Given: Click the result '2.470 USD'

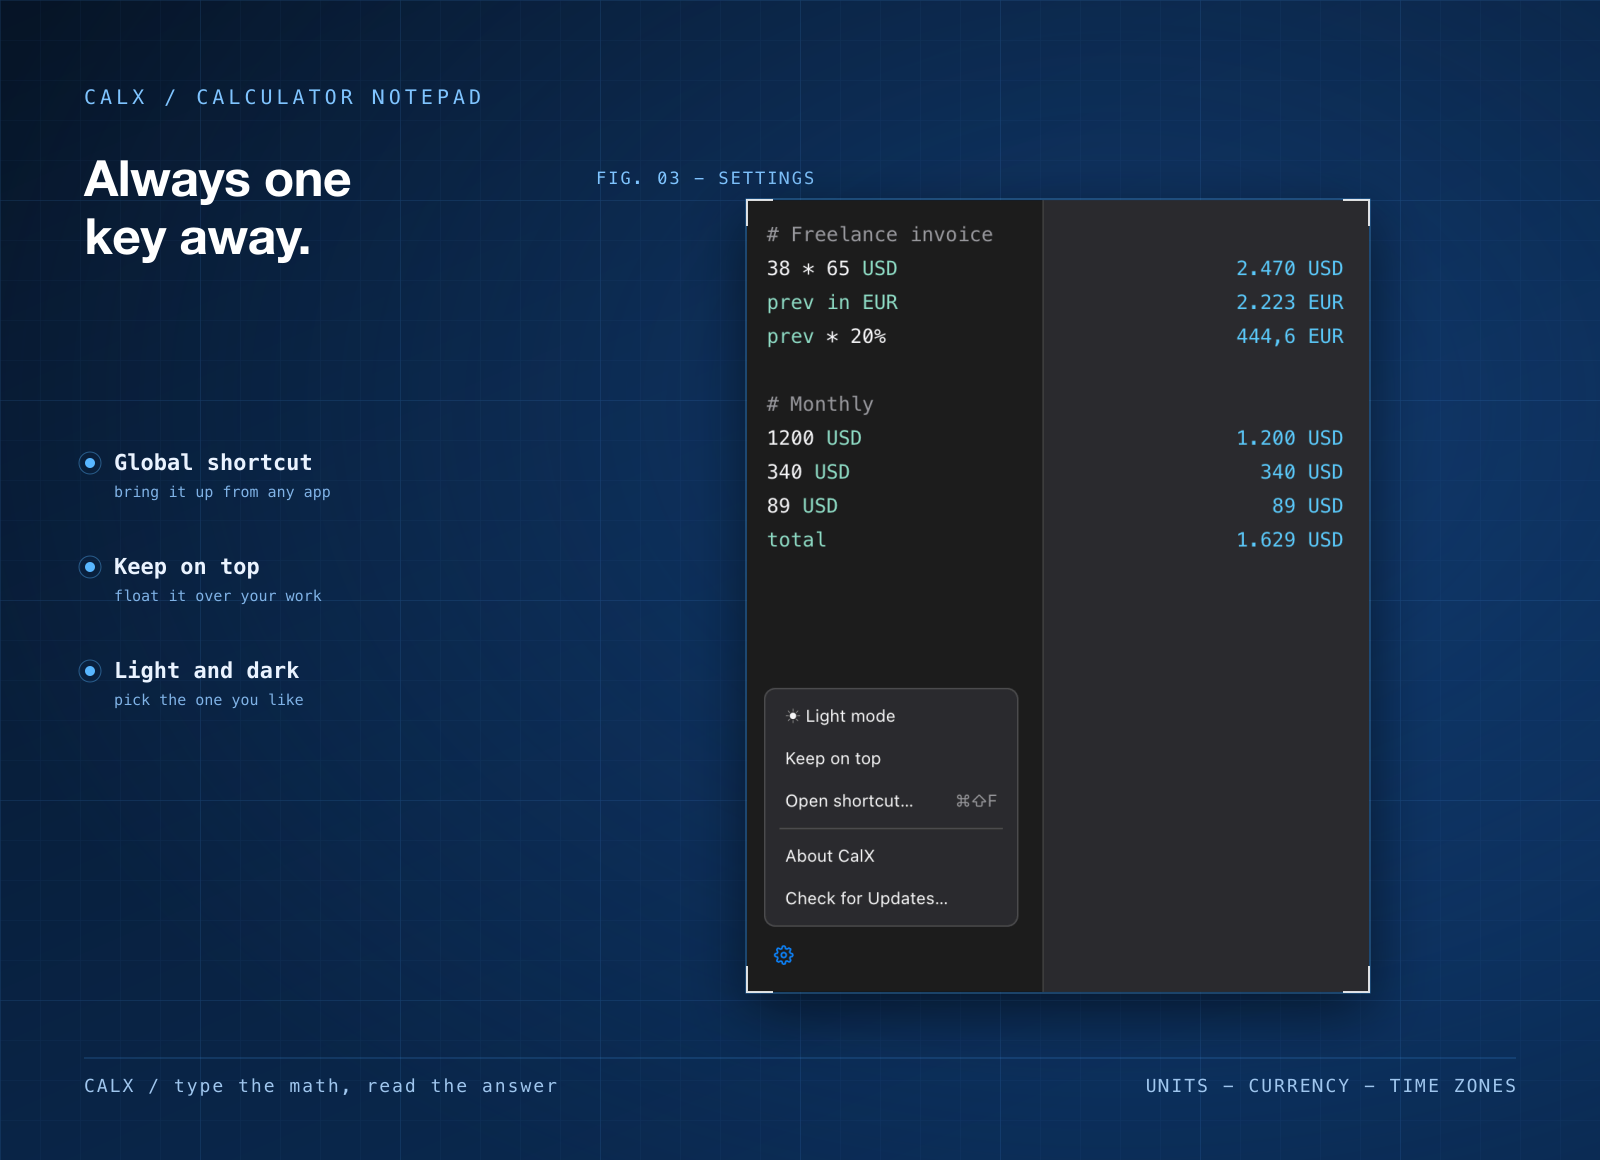Looking at the screenshot, I should (x=1289, y=268).
